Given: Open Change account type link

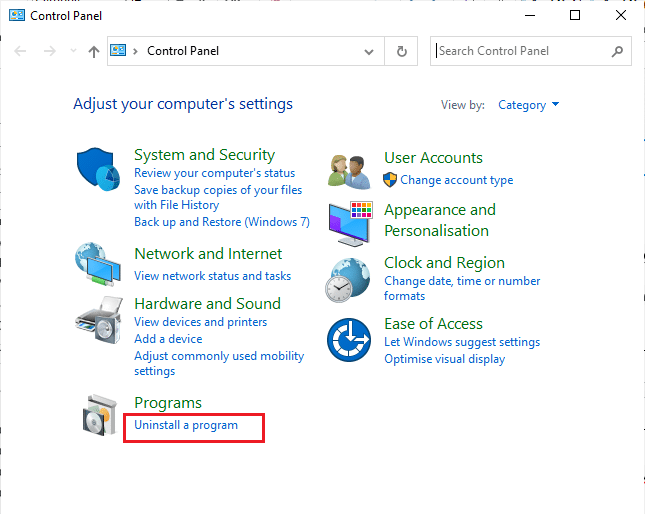Looking at the screenshot, I should pos(456,180).
